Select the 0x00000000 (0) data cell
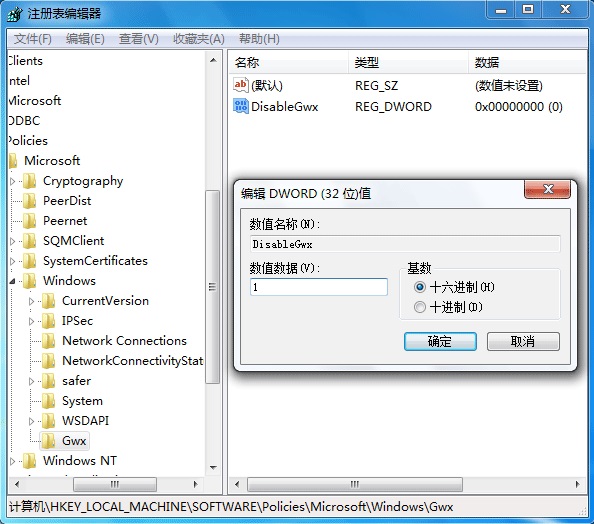594x524 pixels. pos(519,106)
